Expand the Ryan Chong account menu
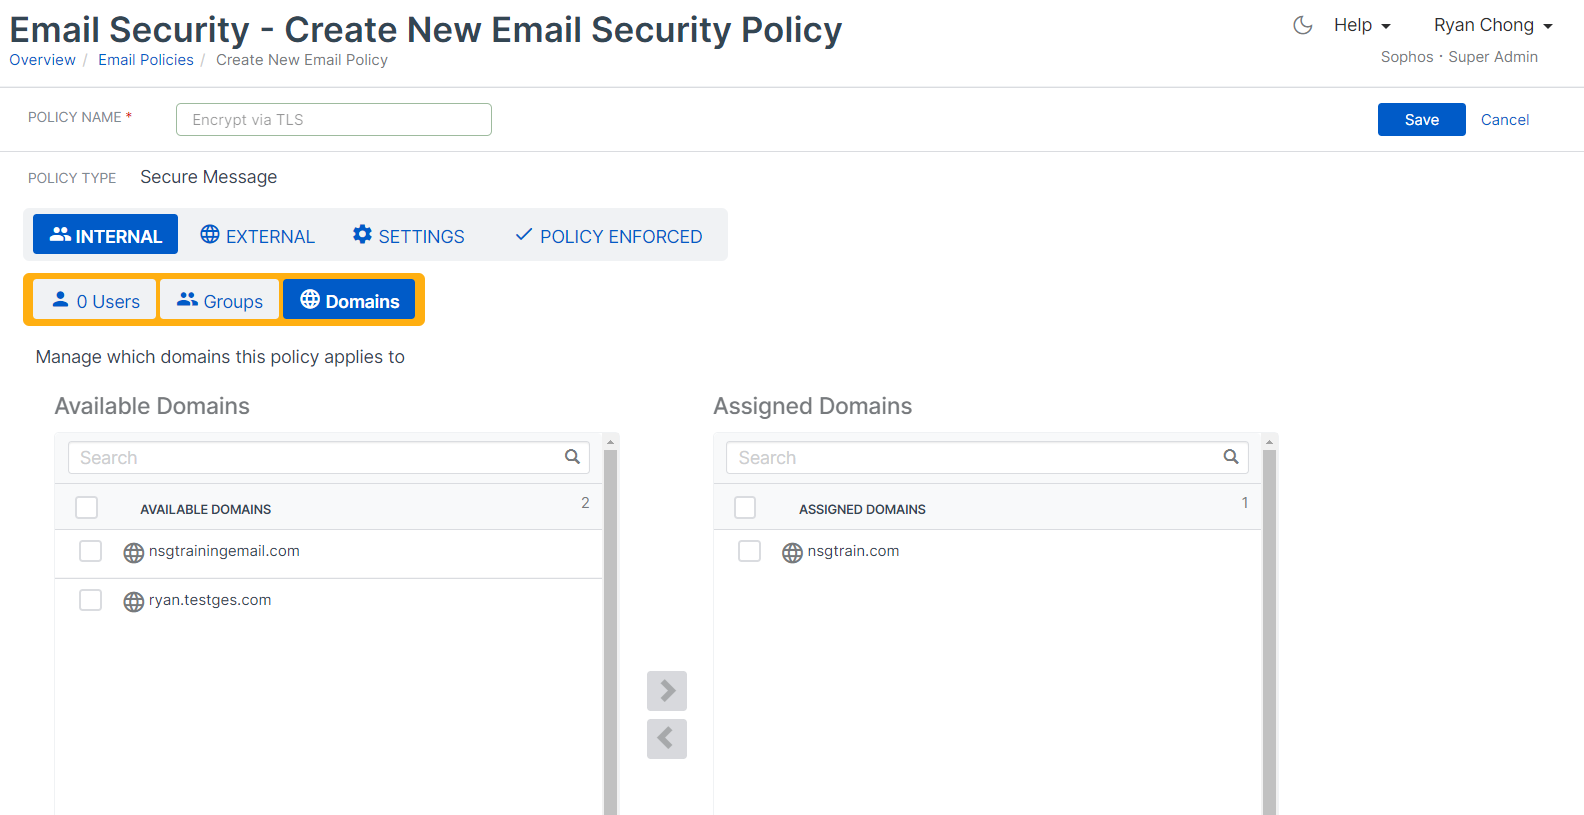 [x=1492, y=26]
